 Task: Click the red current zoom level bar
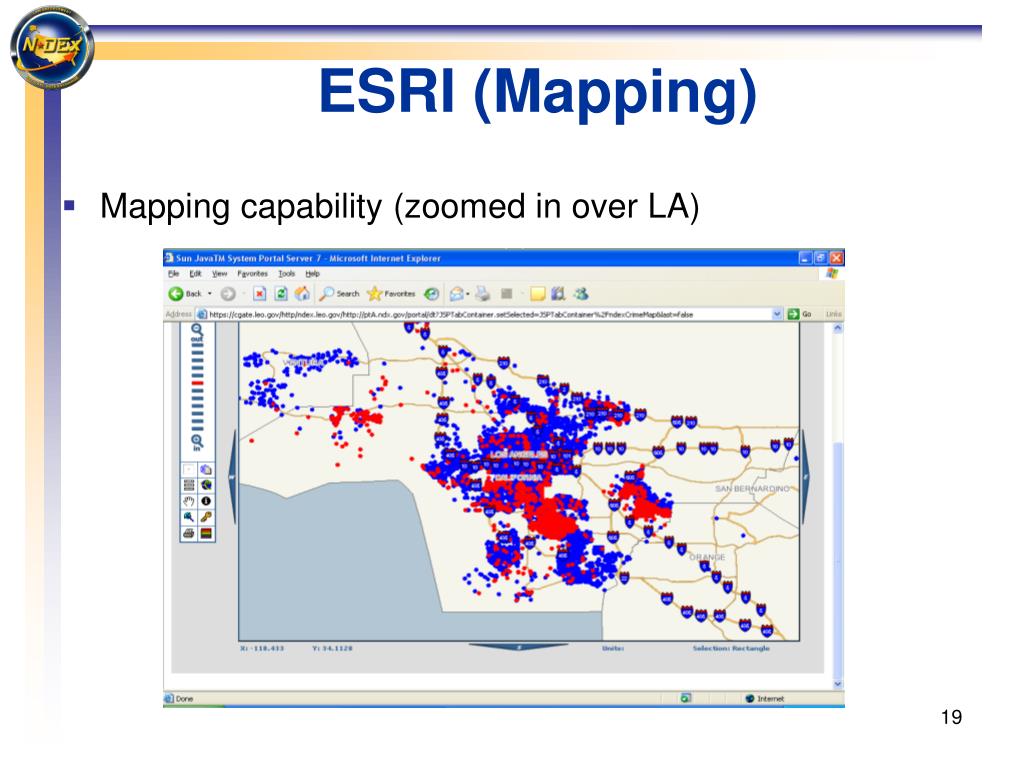[197, 382]
